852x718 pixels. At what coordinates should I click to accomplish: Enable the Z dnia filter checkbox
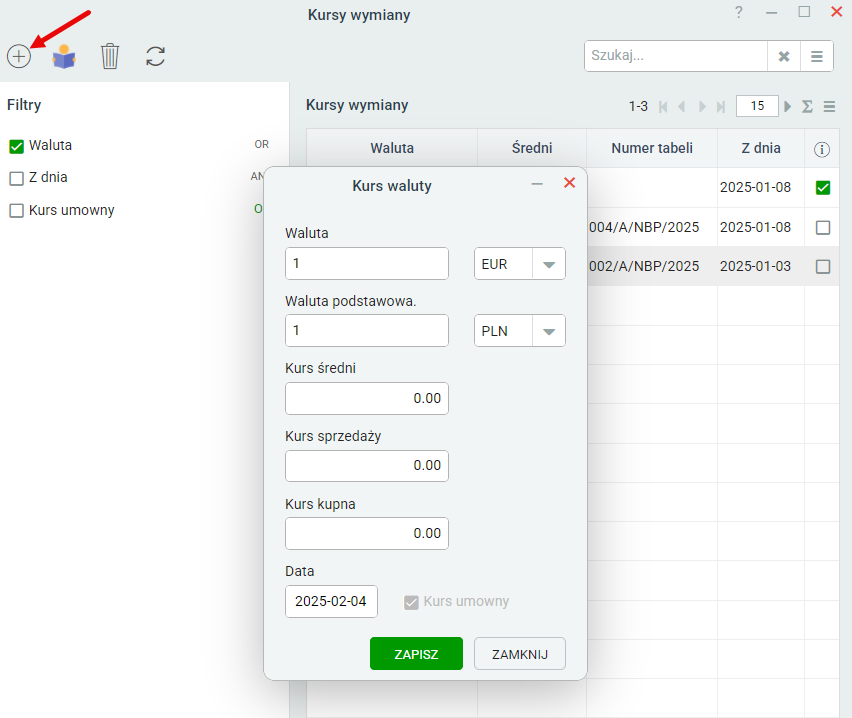tap(16, 178)
